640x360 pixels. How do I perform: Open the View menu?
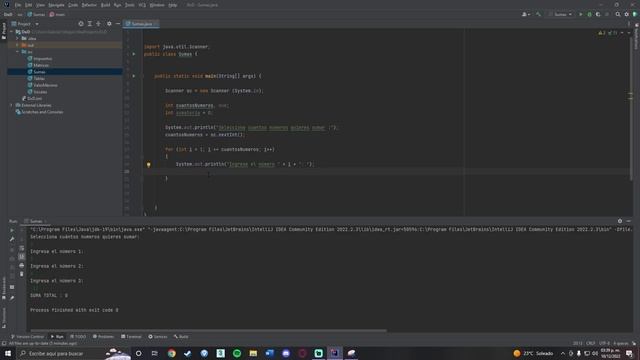[40, 5]
